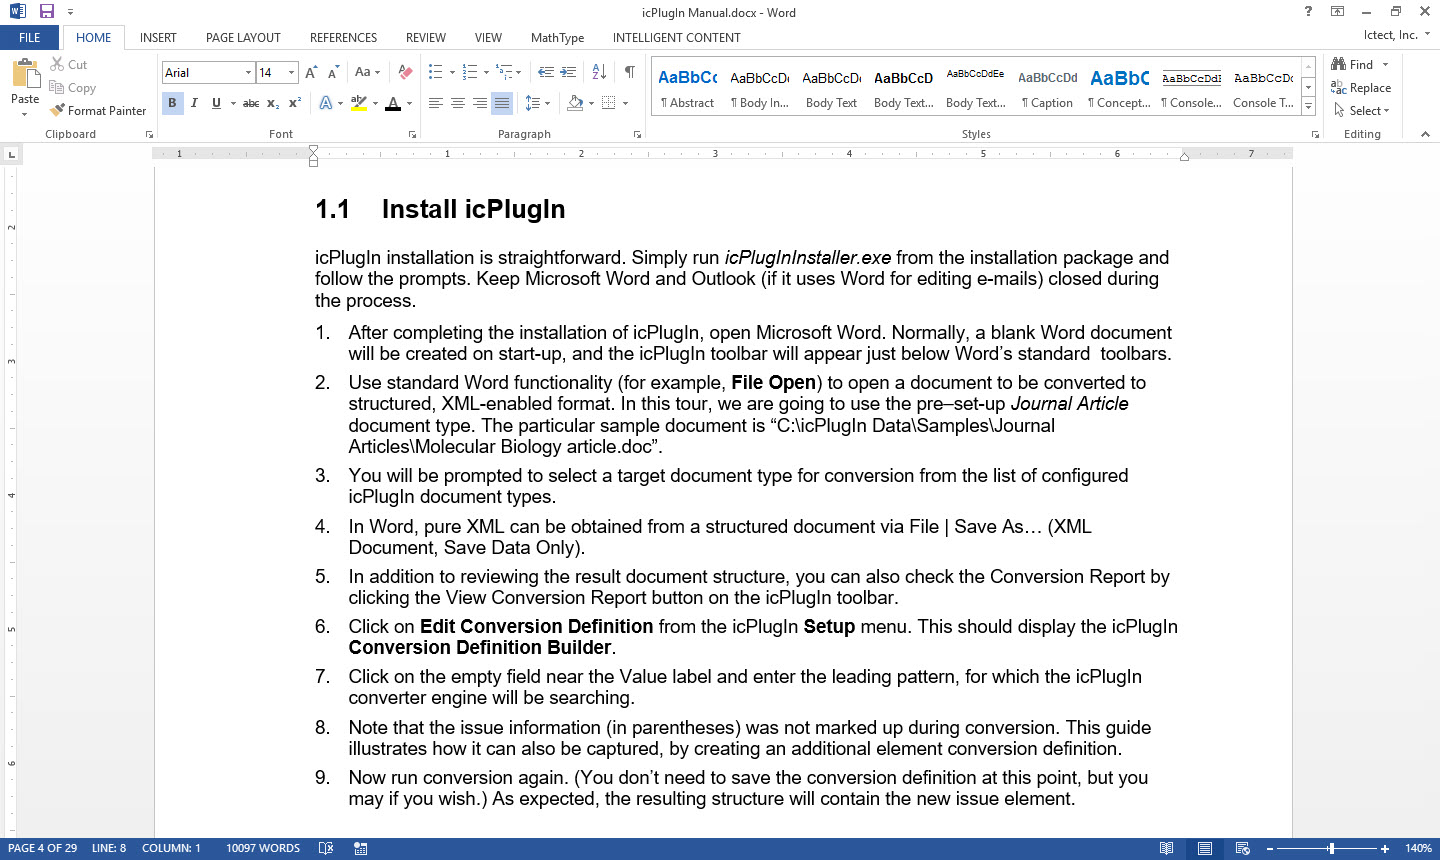The height and width of the screenshot is (860, 1440).
Task: Click zoom in plus button
Action: click(1385, 848)
